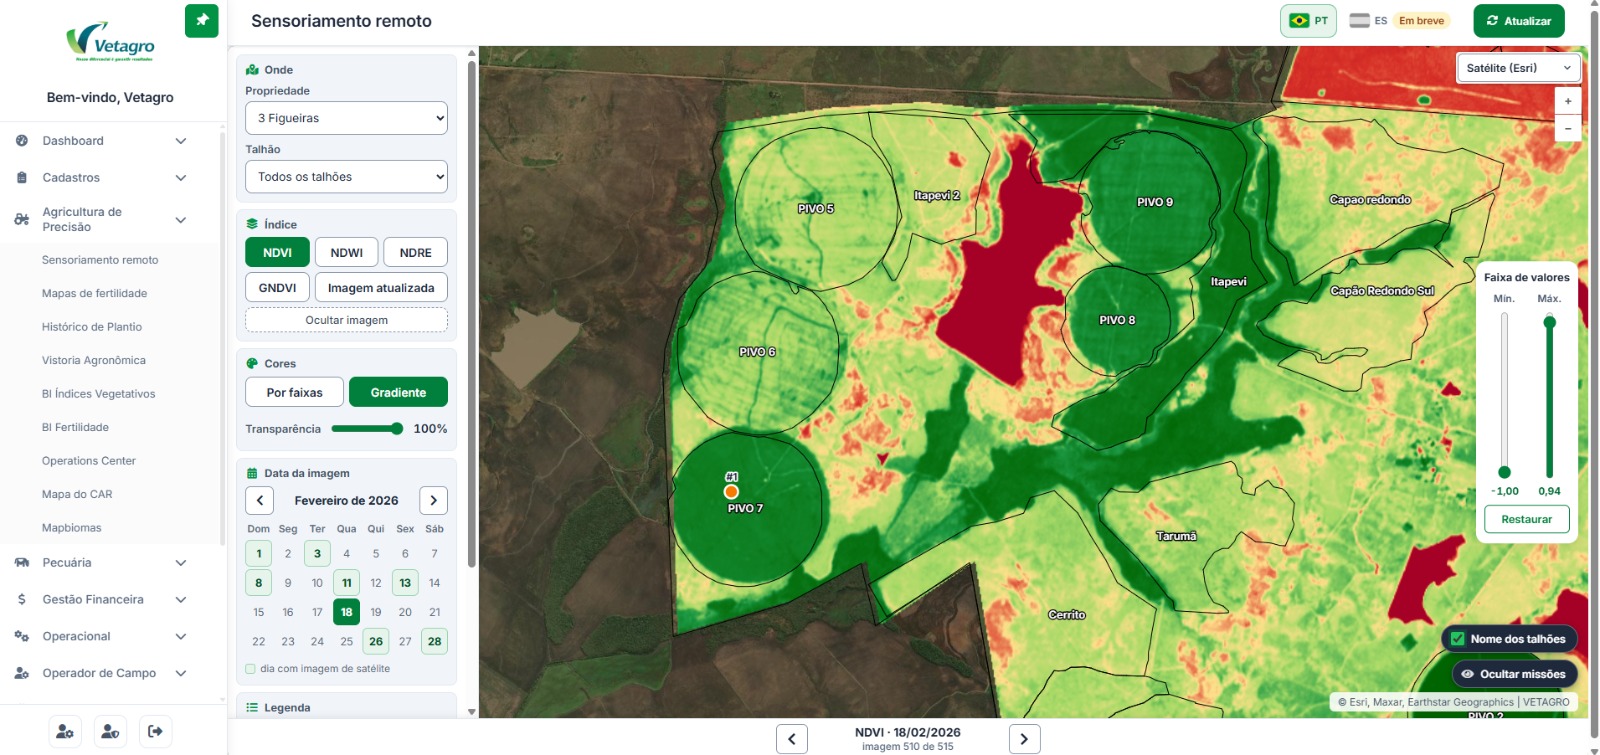
Task: Select the NDWI index option
Action: coord(347,253)
